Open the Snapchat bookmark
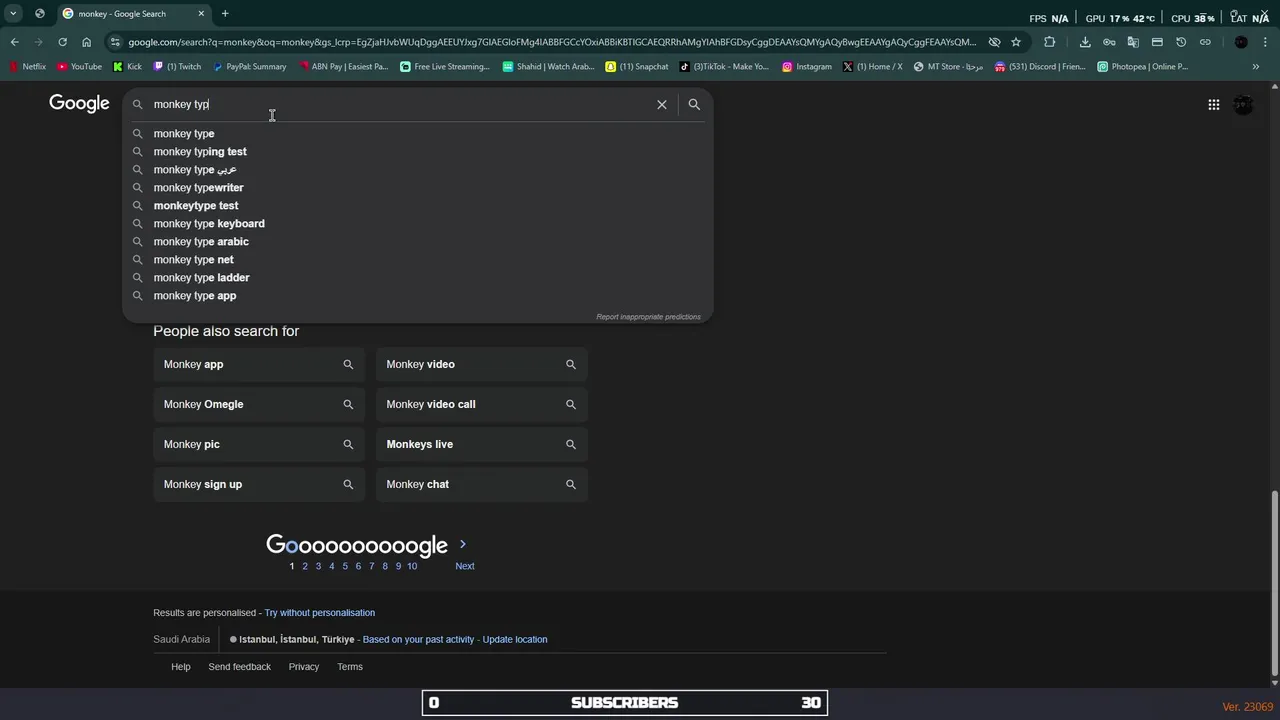1280x720 pixels. pos(638,67)
